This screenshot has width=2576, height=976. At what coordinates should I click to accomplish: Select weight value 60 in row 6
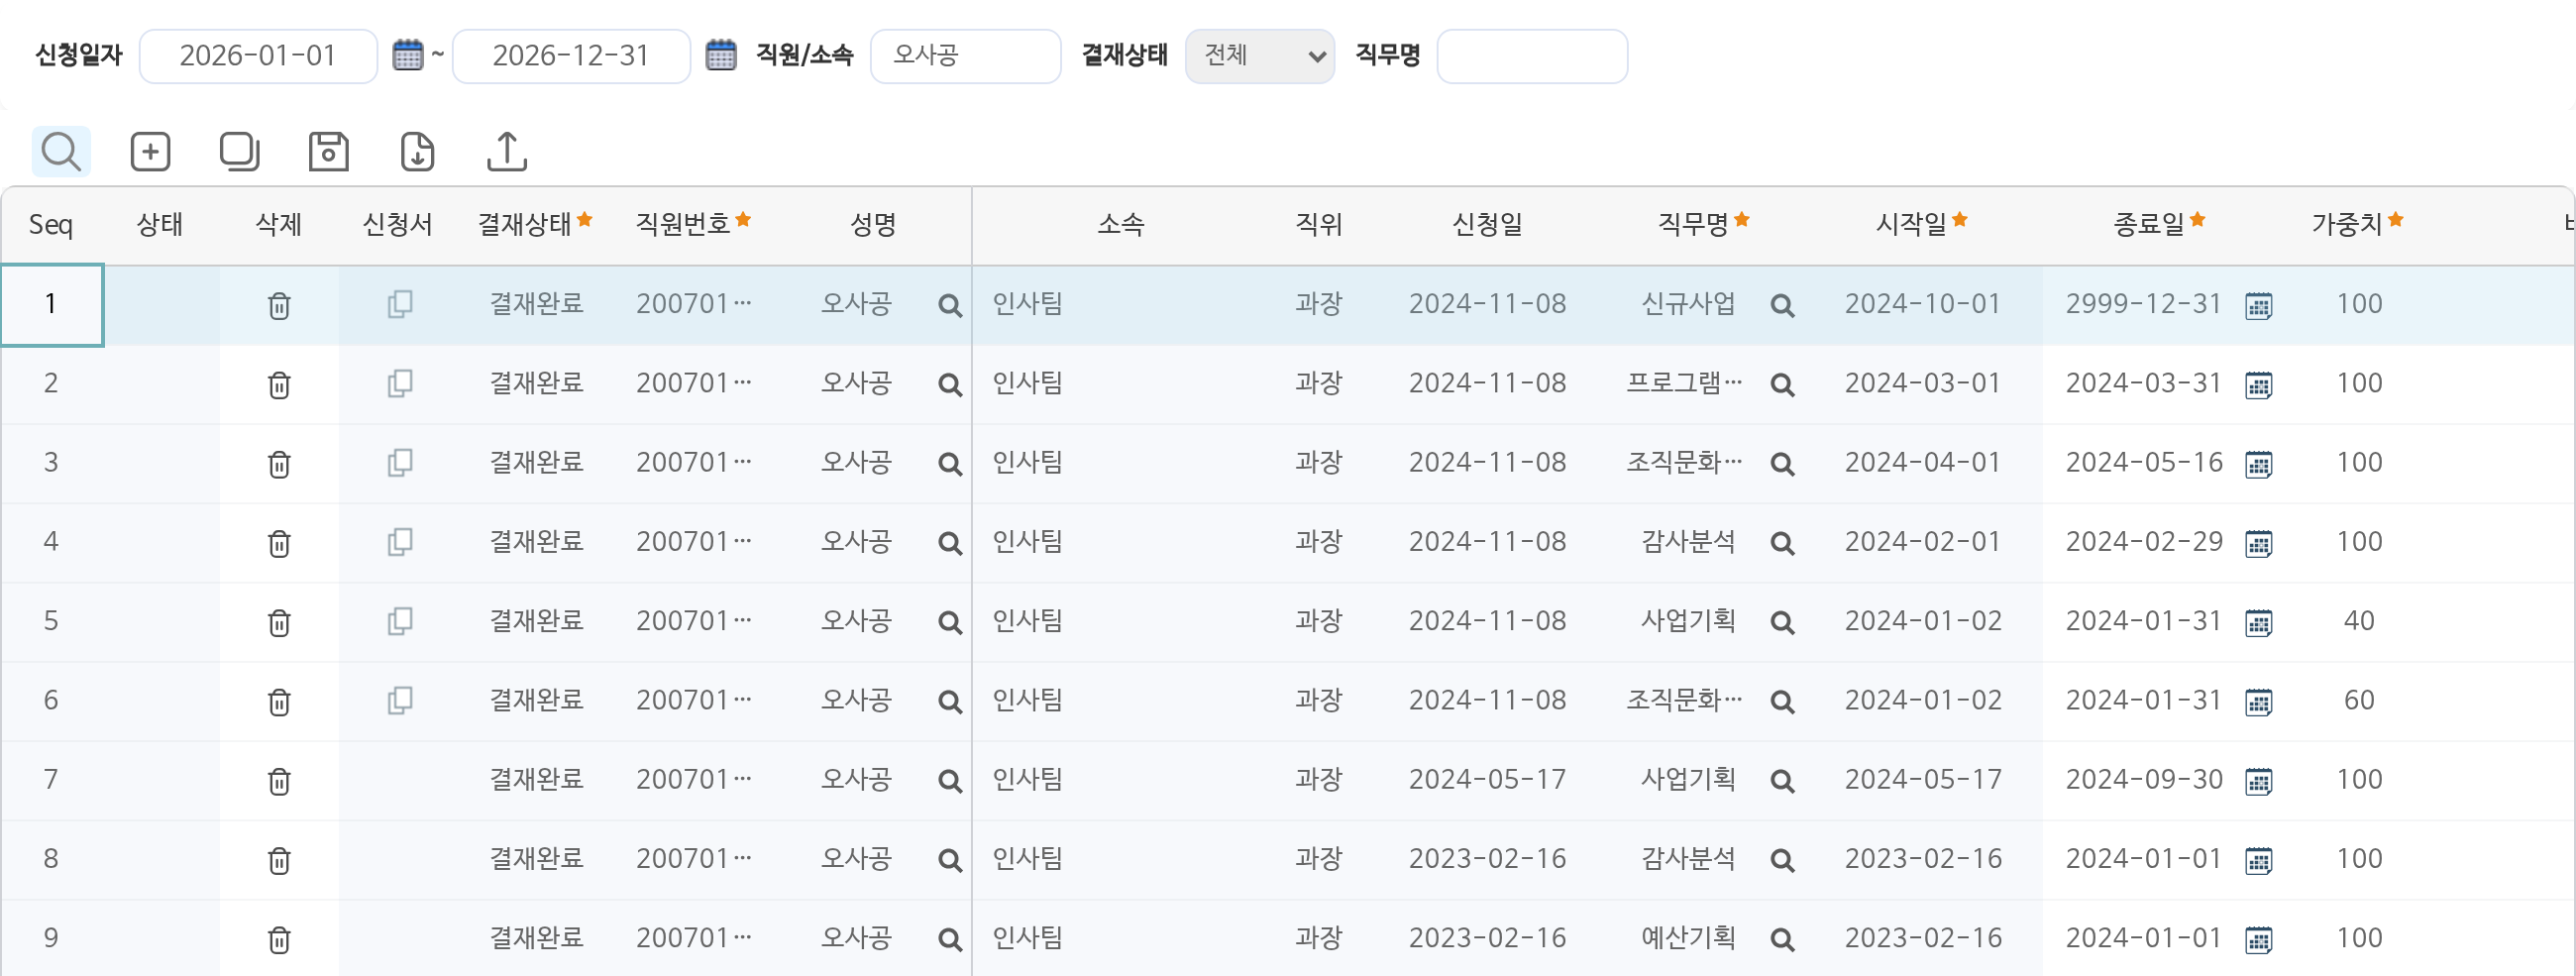pos(2358,700)
